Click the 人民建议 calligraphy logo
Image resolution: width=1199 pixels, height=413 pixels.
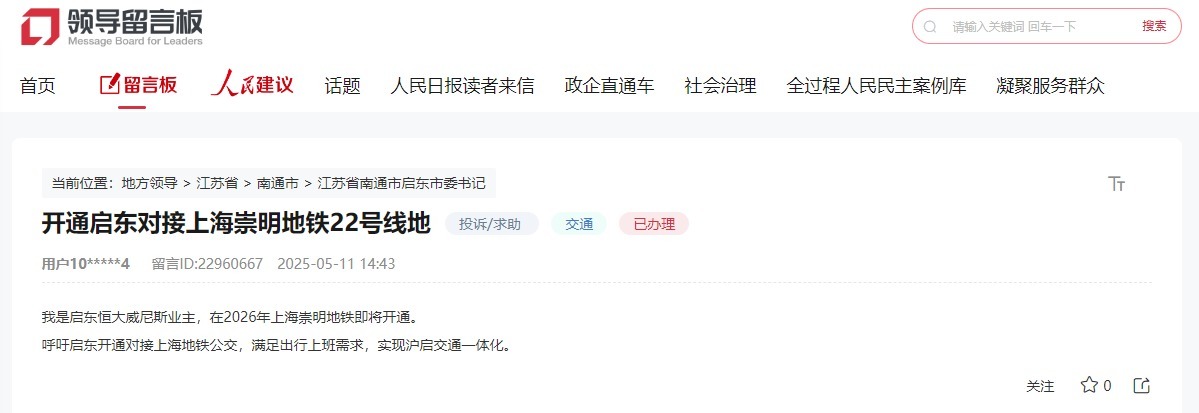coord(252,85)
